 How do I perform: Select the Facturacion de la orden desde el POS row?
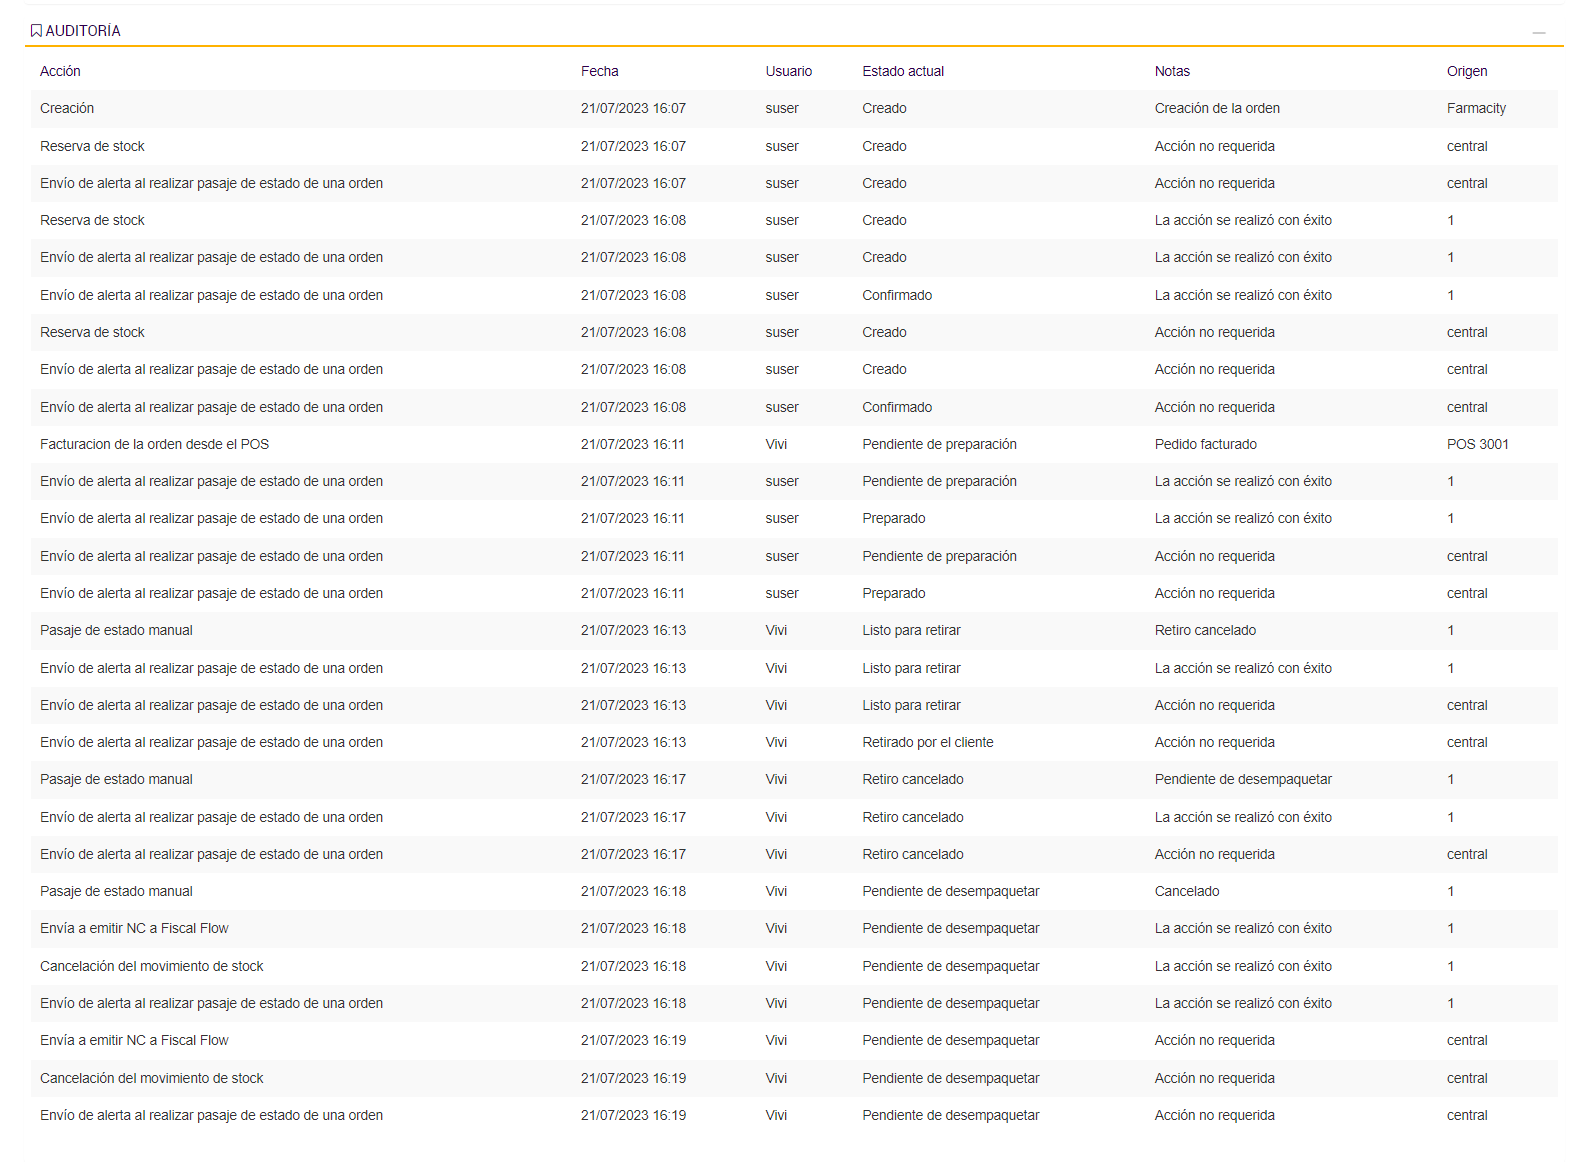point(154,444)
